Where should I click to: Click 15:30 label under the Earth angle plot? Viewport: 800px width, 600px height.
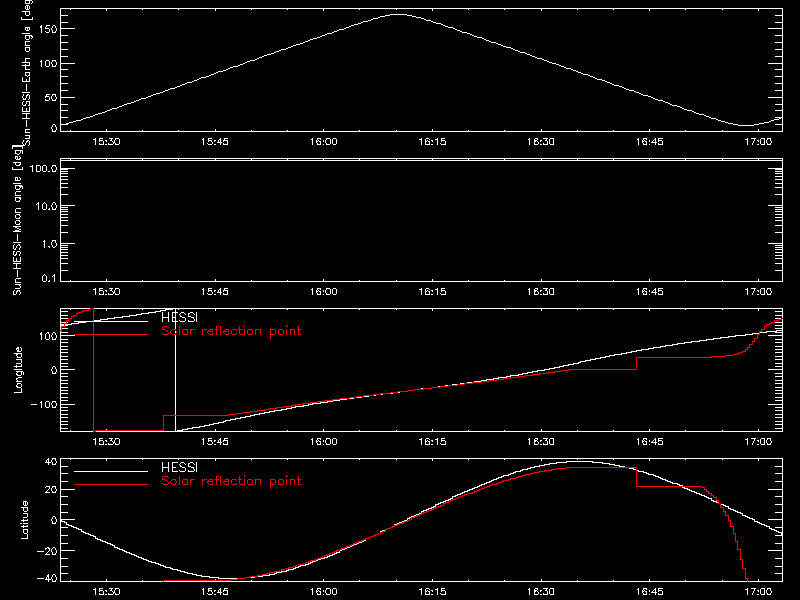coord(106,142)
